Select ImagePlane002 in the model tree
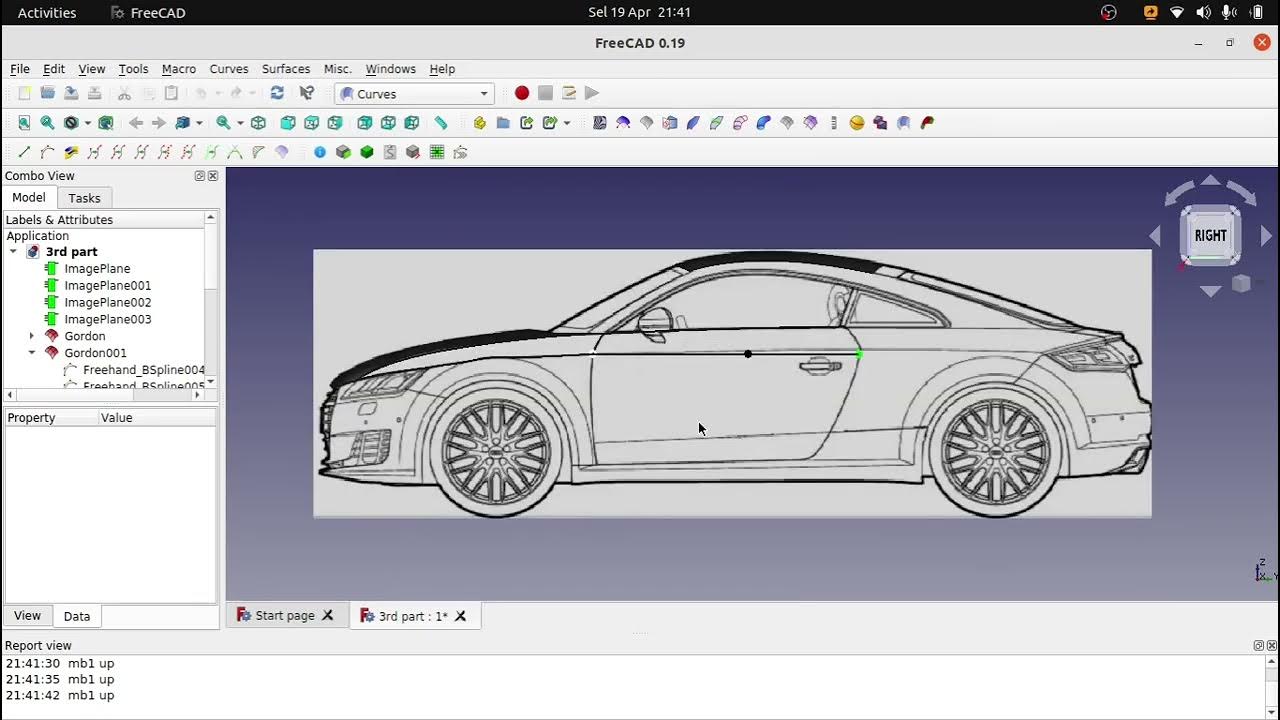 pos(108,302)
